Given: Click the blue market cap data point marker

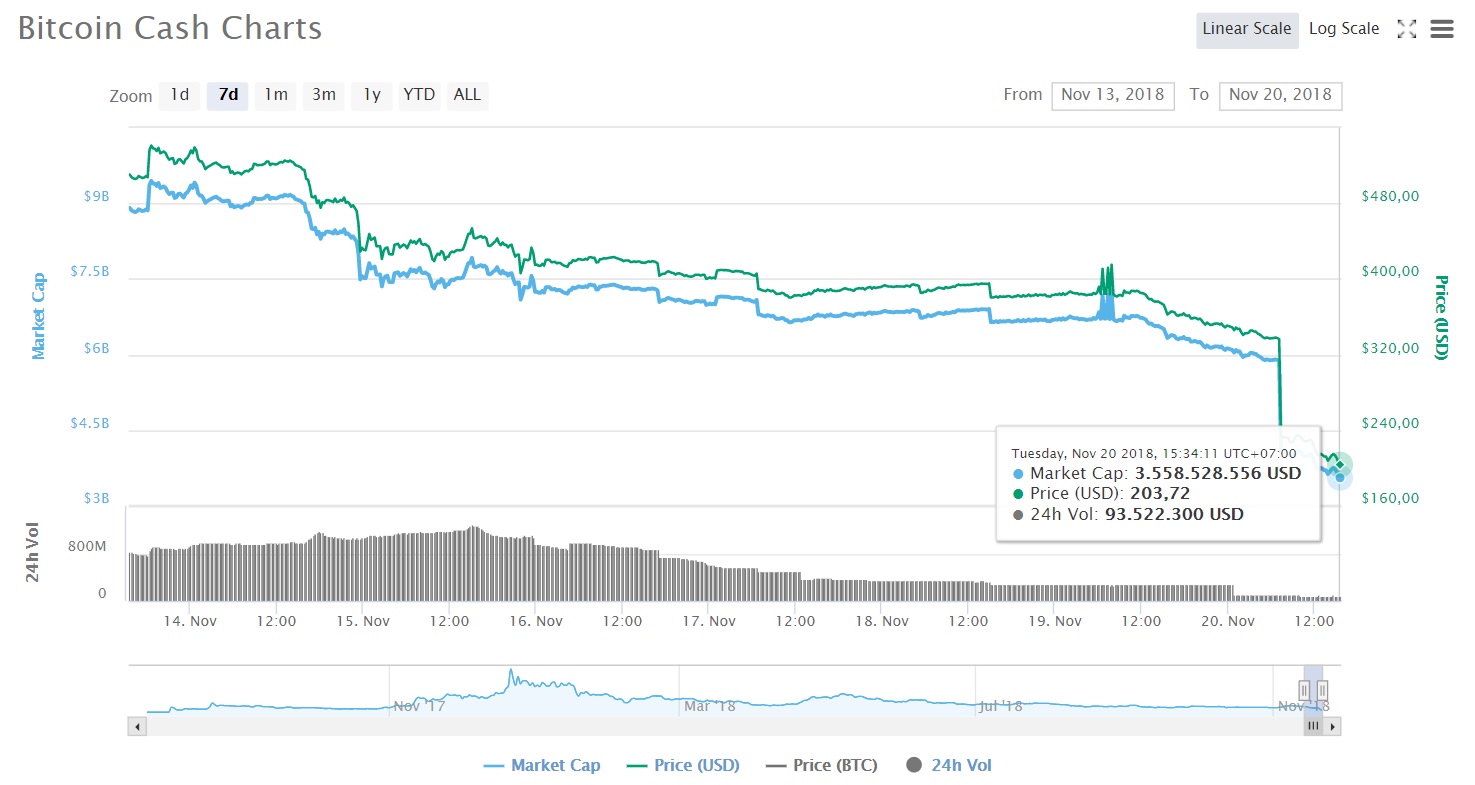Looking at the screenshot, I should pyautogui.click(x=1340, y=478).
